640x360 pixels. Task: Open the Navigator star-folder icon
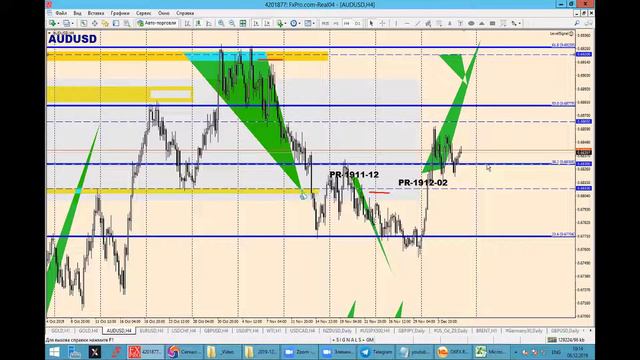(x=105, y=23)
